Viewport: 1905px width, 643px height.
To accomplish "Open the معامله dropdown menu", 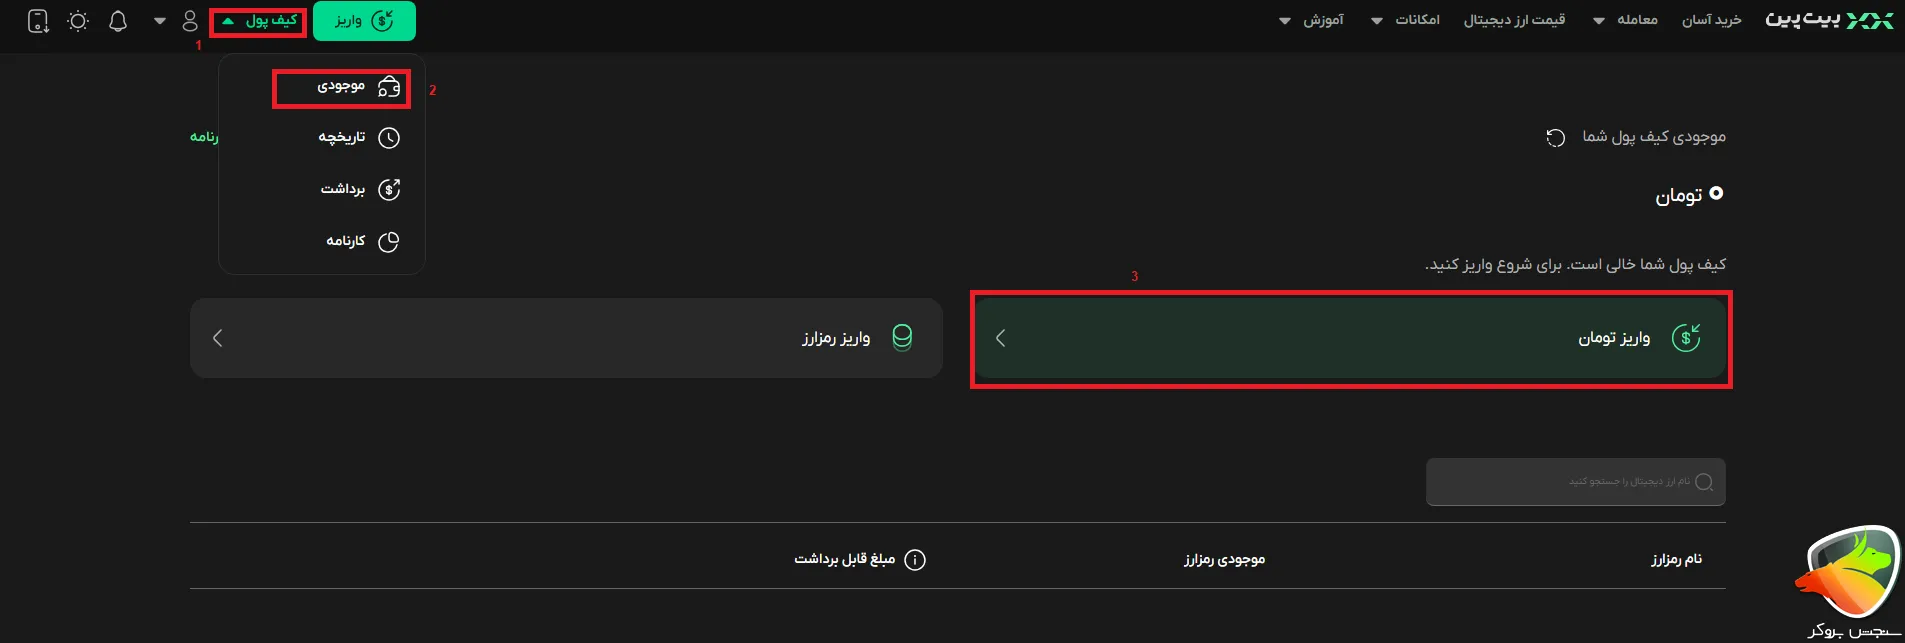I will tap(1625, 20).
